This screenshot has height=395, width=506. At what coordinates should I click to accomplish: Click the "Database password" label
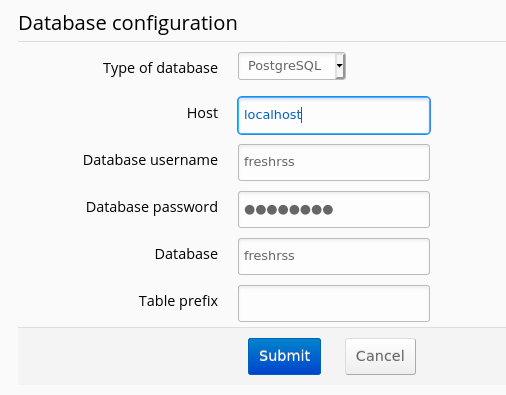152,207
